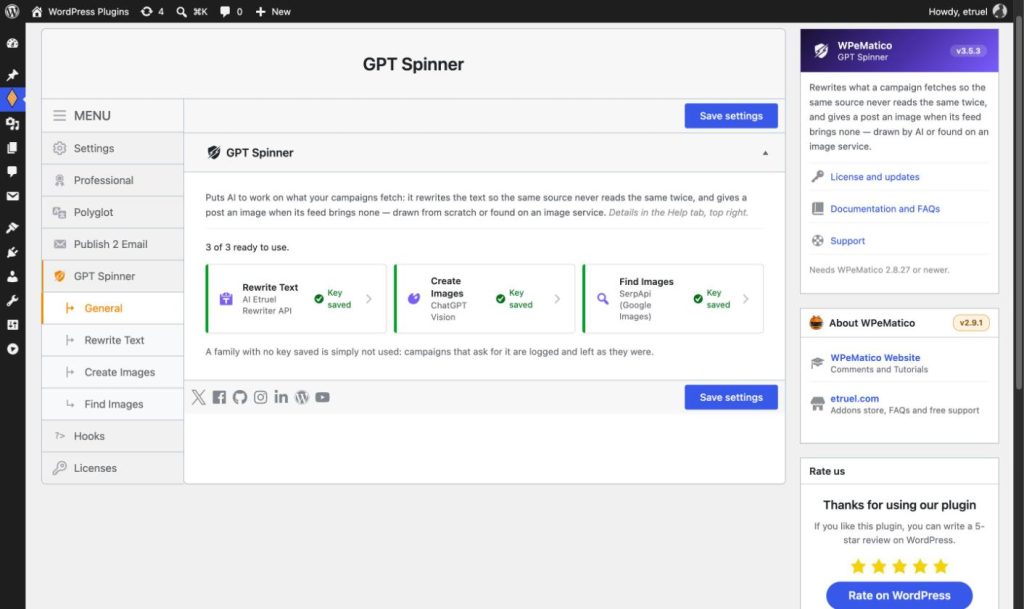Click the '3 of 3 ready to use.' text

pyautogui.click(x=247, y=247)
